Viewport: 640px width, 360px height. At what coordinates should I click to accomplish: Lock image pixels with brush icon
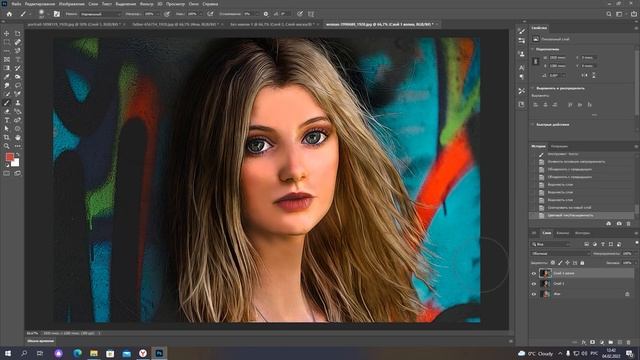click(x=560, y=263)
